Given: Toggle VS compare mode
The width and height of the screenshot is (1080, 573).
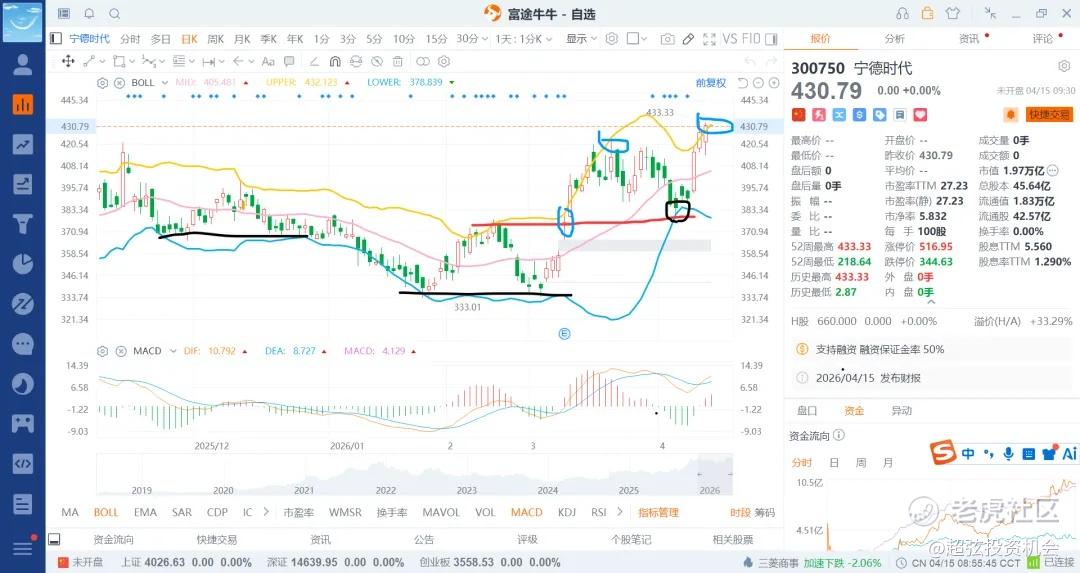Looking at the screenshot, I should [729, 39].
